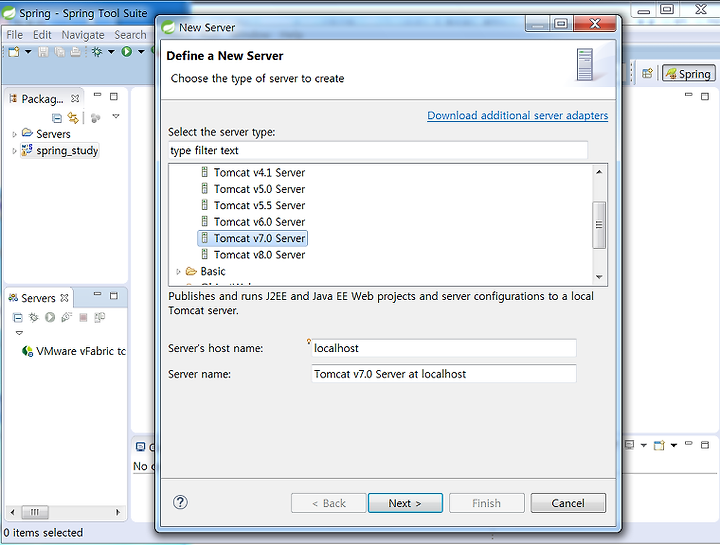The height and width of the screenshot is (545, 720).
Task: Click Publish to the server icon
Action: [99, 317]
